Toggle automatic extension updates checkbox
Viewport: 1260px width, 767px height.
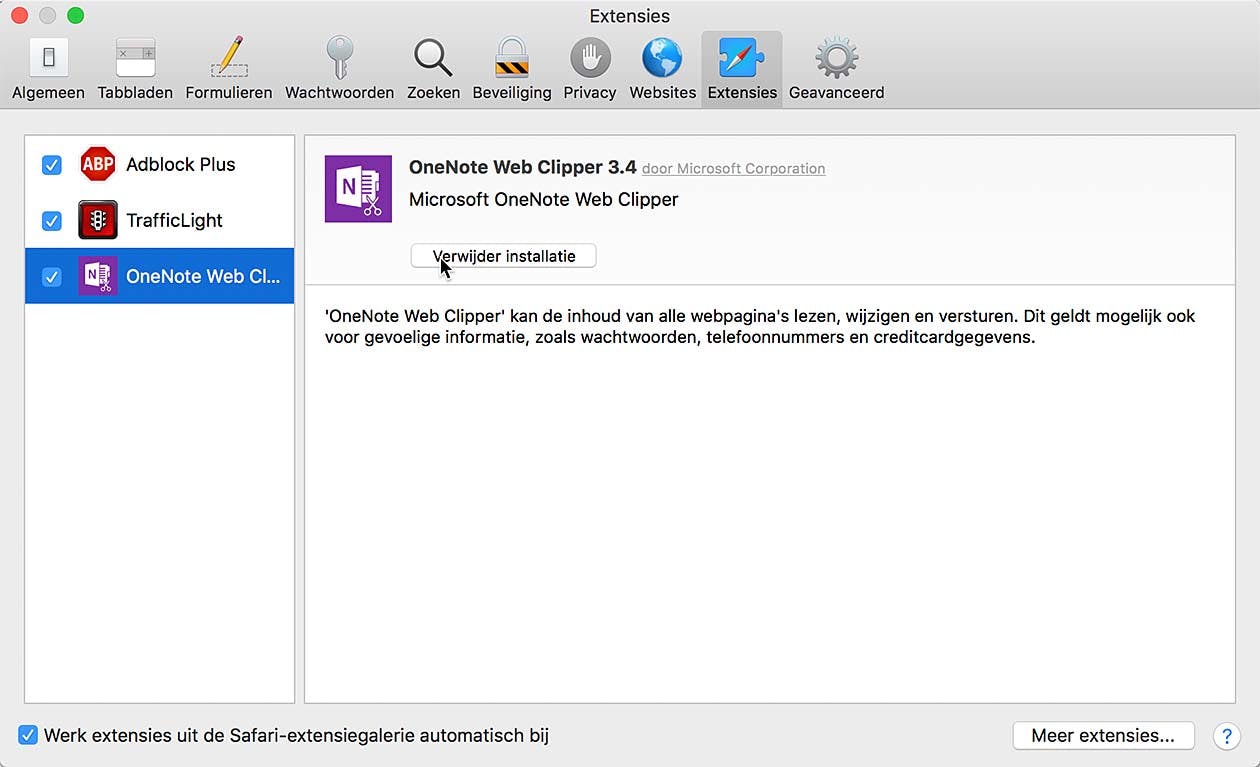[x=28, y=736]
